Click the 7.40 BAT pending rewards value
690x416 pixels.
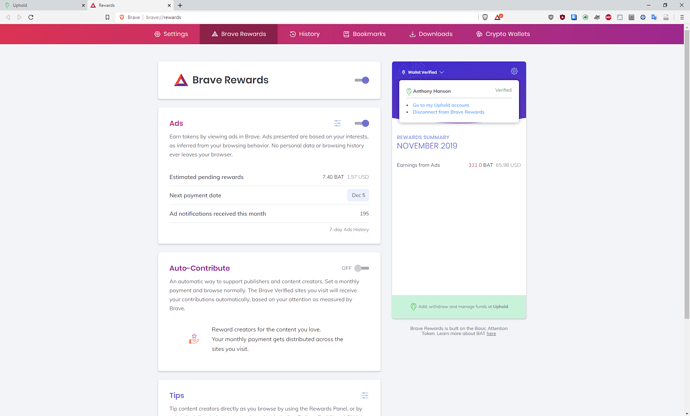pos(333,177)
